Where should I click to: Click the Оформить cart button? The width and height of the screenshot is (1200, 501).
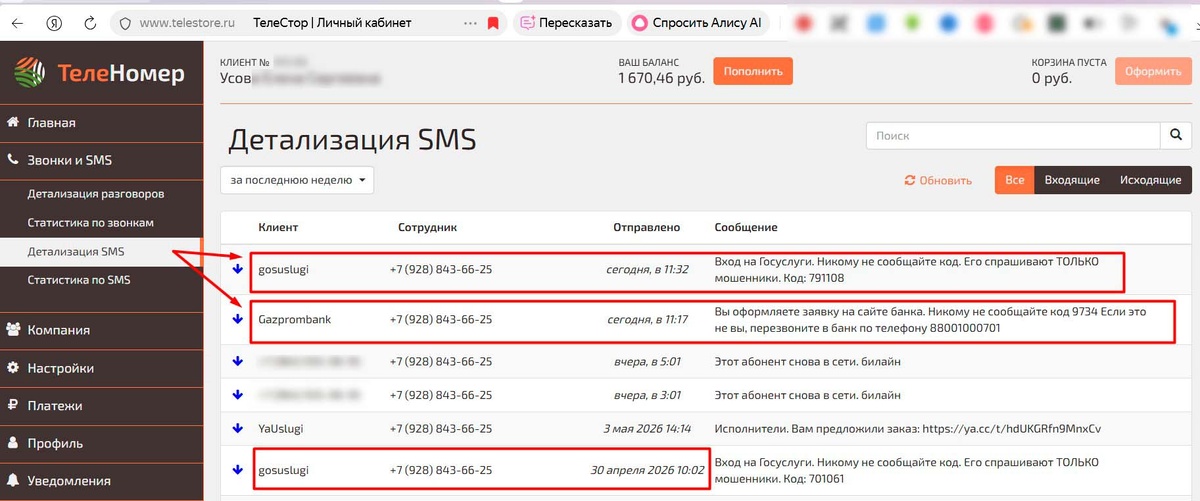(1152, 71)
